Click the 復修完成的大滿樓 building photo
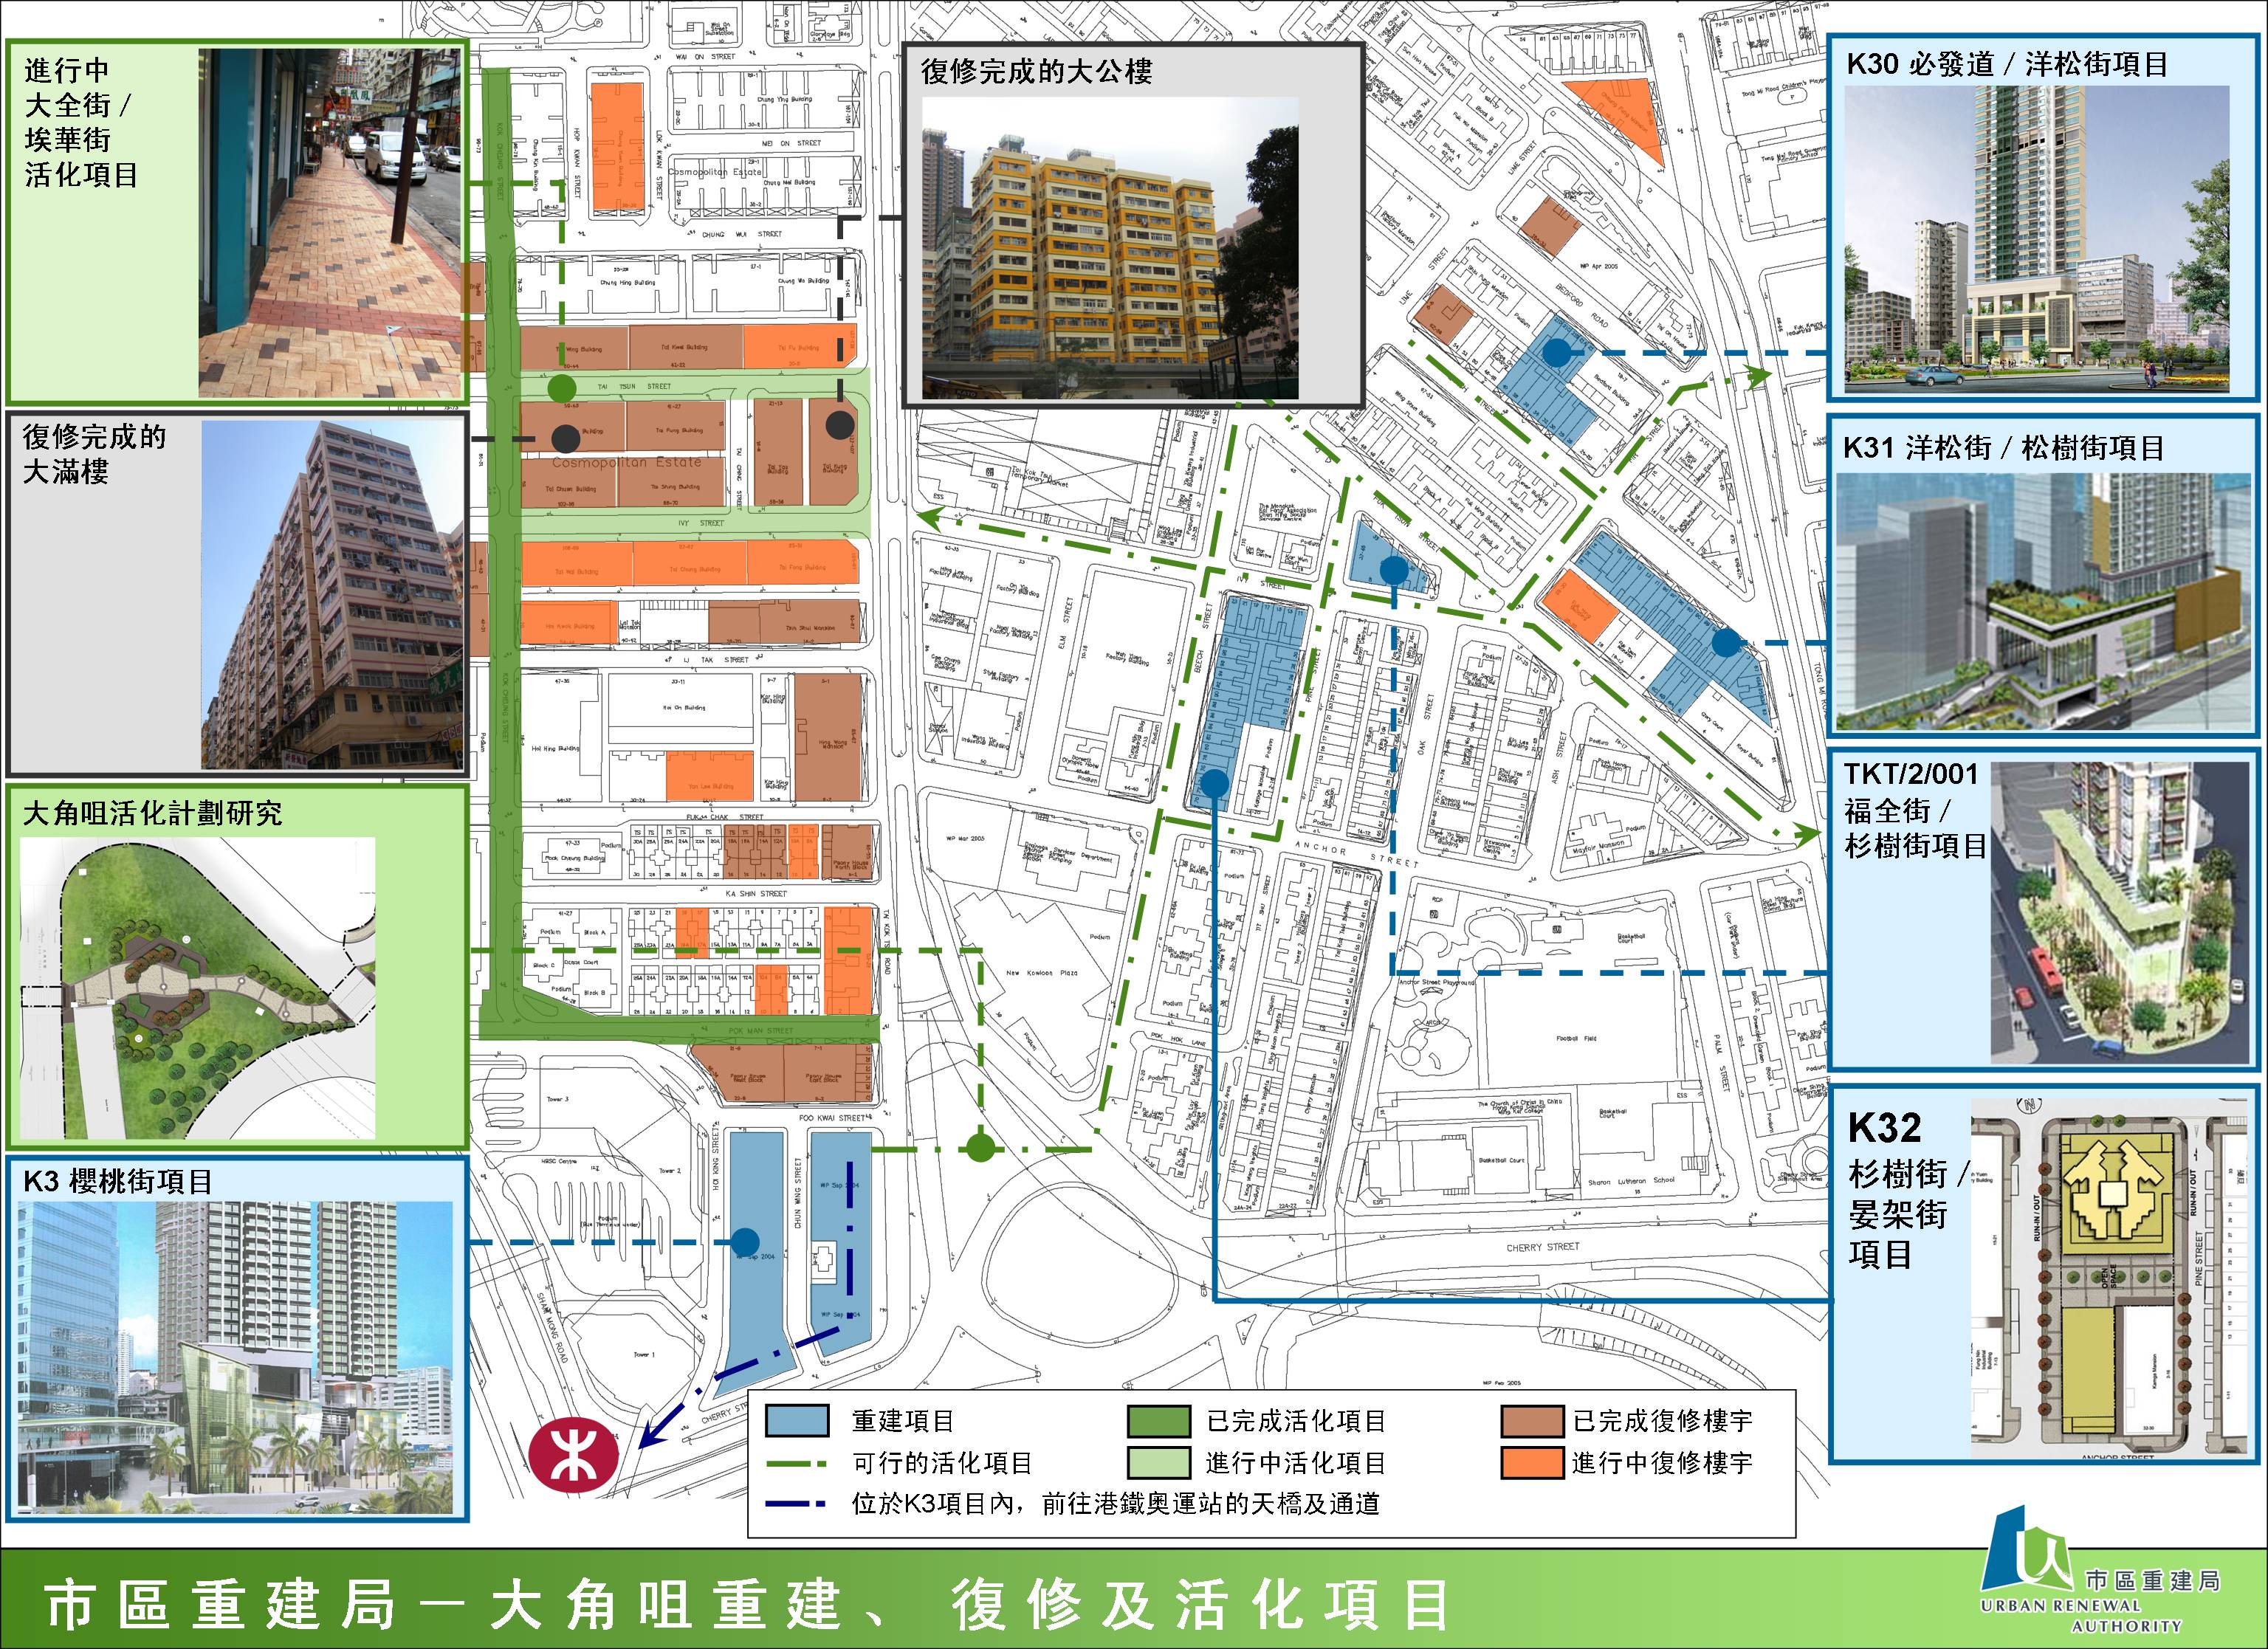 tap(333, 595)
